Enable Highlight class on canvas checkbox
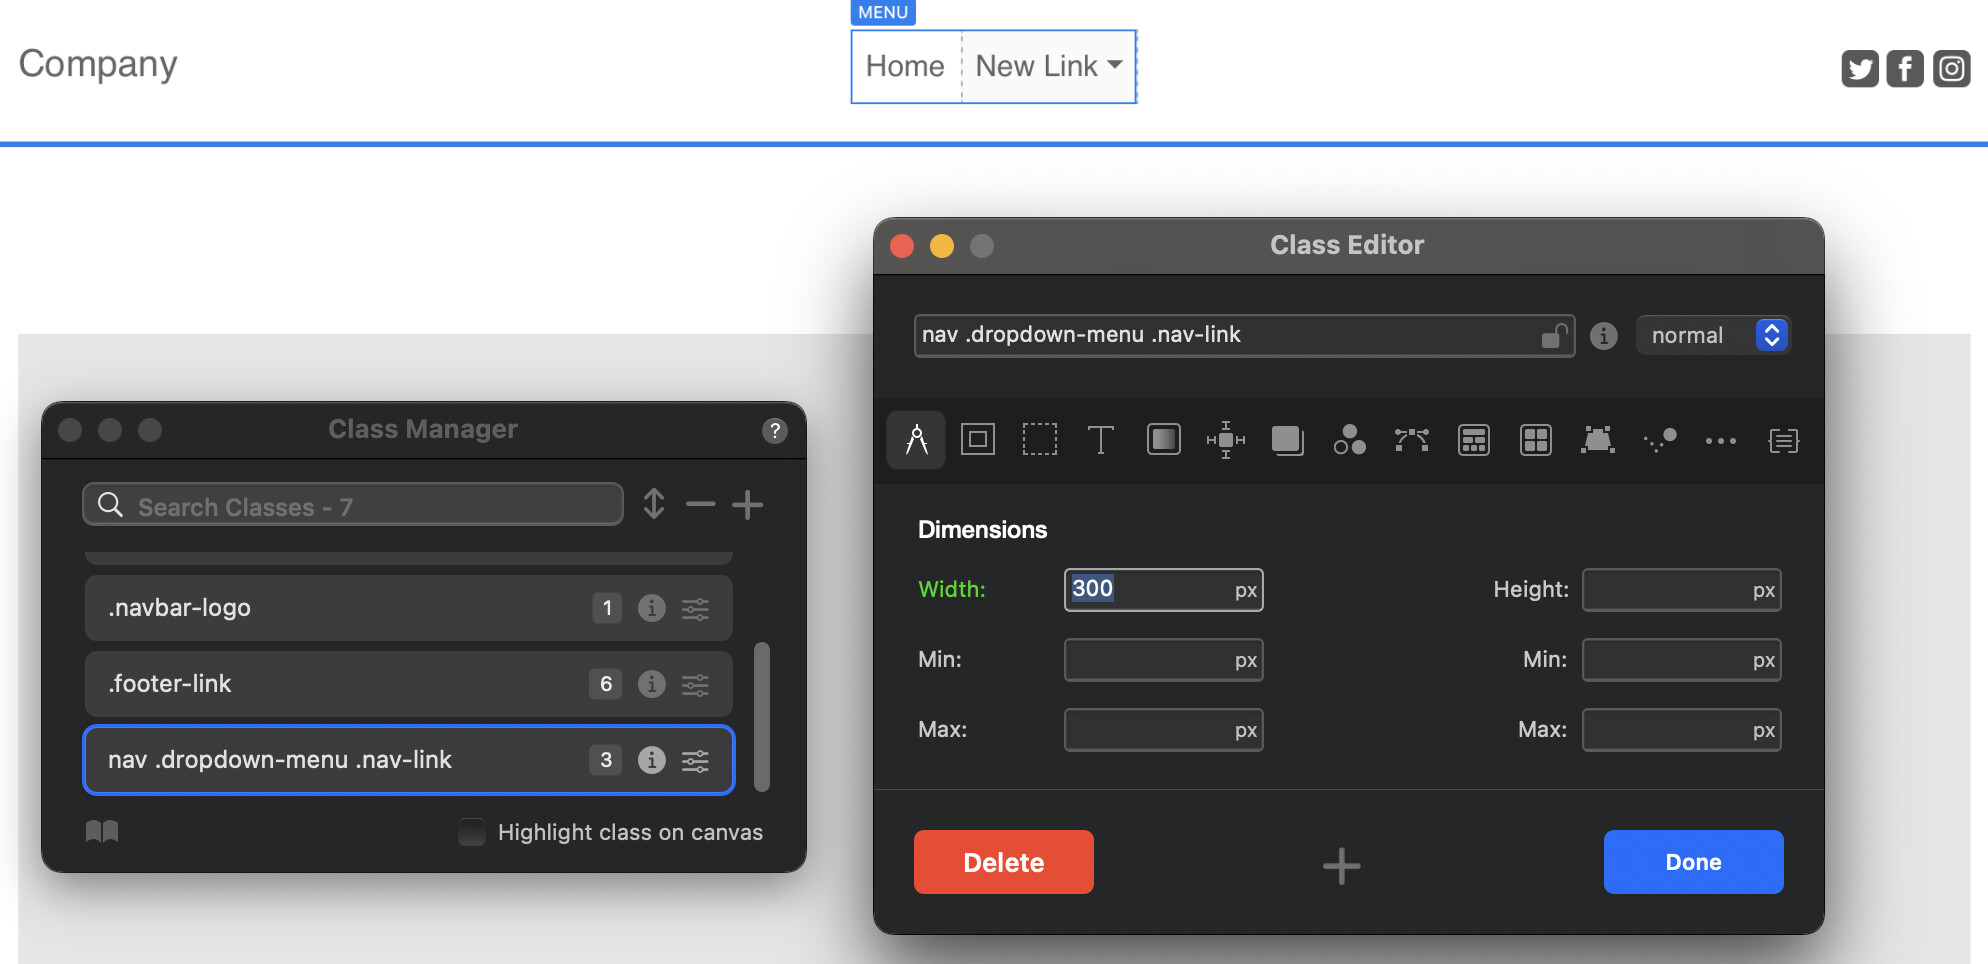Viewport: 1988px width, 964px height. click(x=472, y=832)
